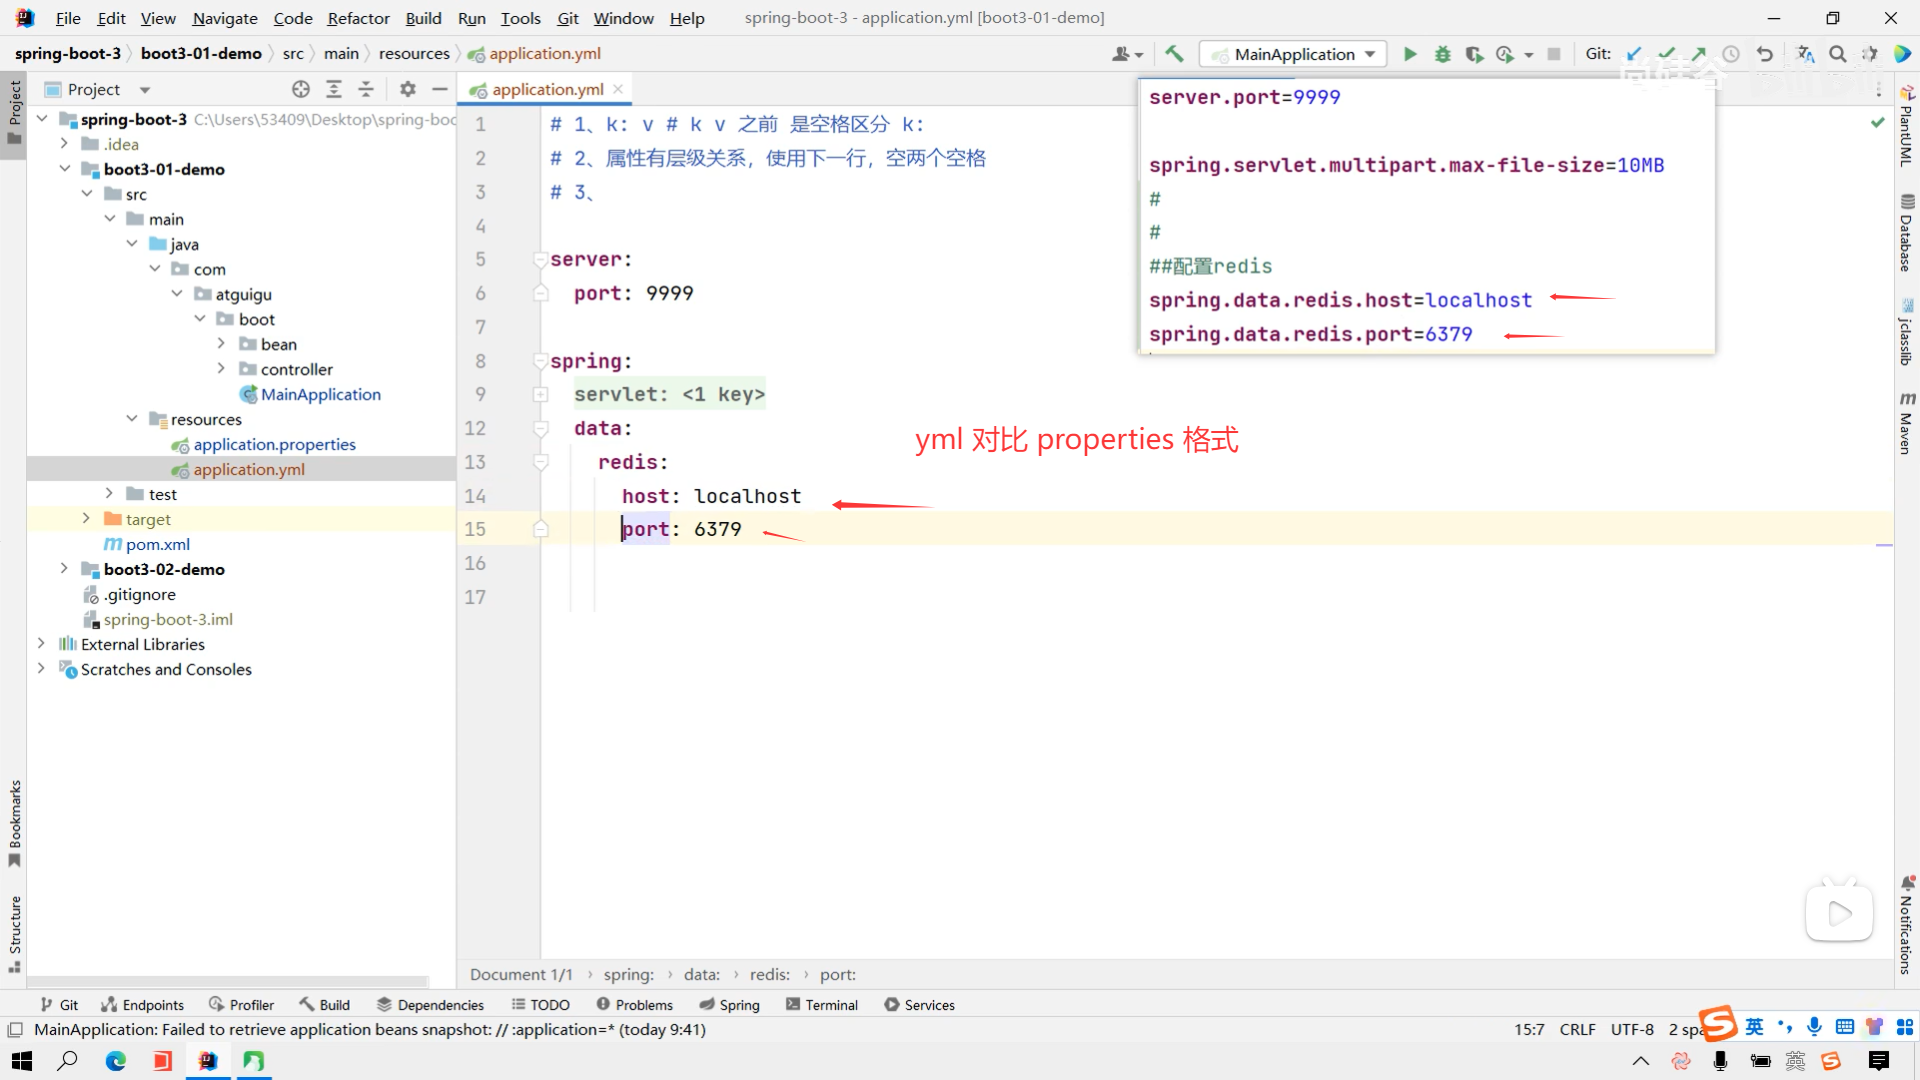Viewport: 1920px width, 1080px height.
Task: Click Git update project arrow icon
Action: click(x=1634, y=54)
